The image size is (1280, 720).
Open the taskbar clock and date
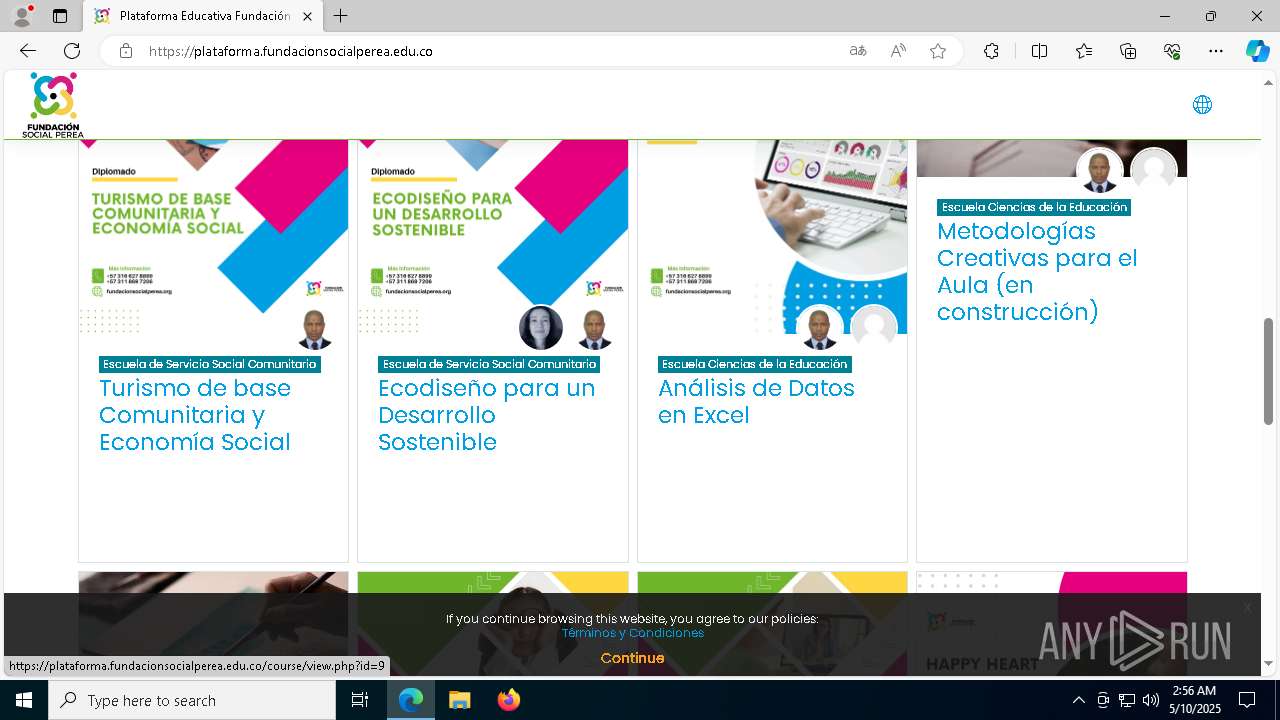tap(1194, 700)
